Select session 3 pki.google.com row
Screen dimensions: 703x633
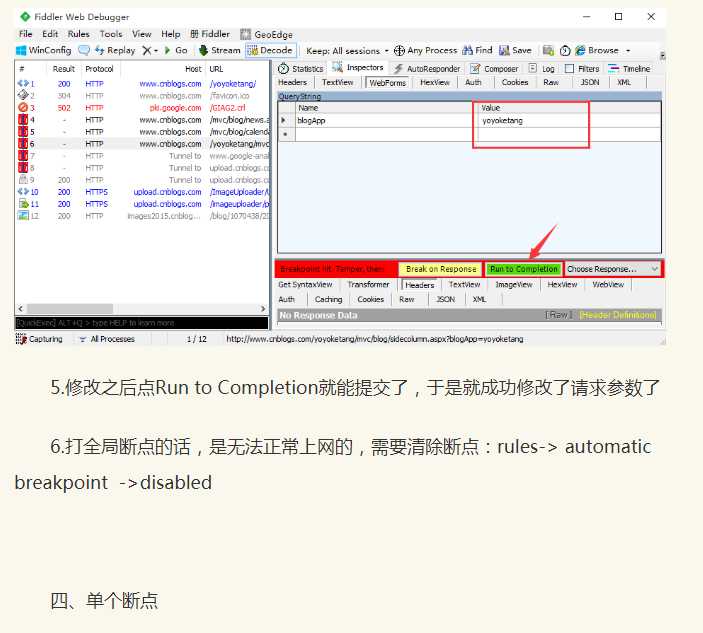[x=143, y=108]
